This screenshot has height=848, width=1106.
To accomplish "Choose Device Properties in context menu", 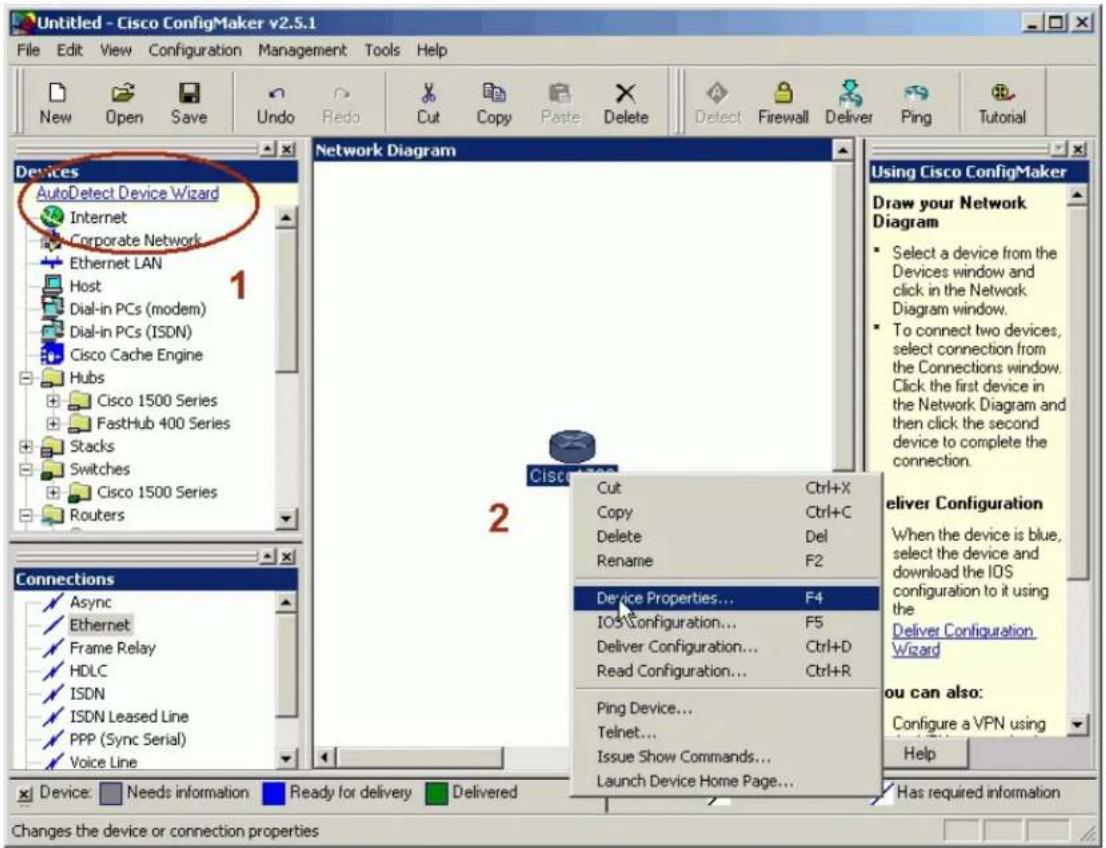I will (x=726, y=598).
